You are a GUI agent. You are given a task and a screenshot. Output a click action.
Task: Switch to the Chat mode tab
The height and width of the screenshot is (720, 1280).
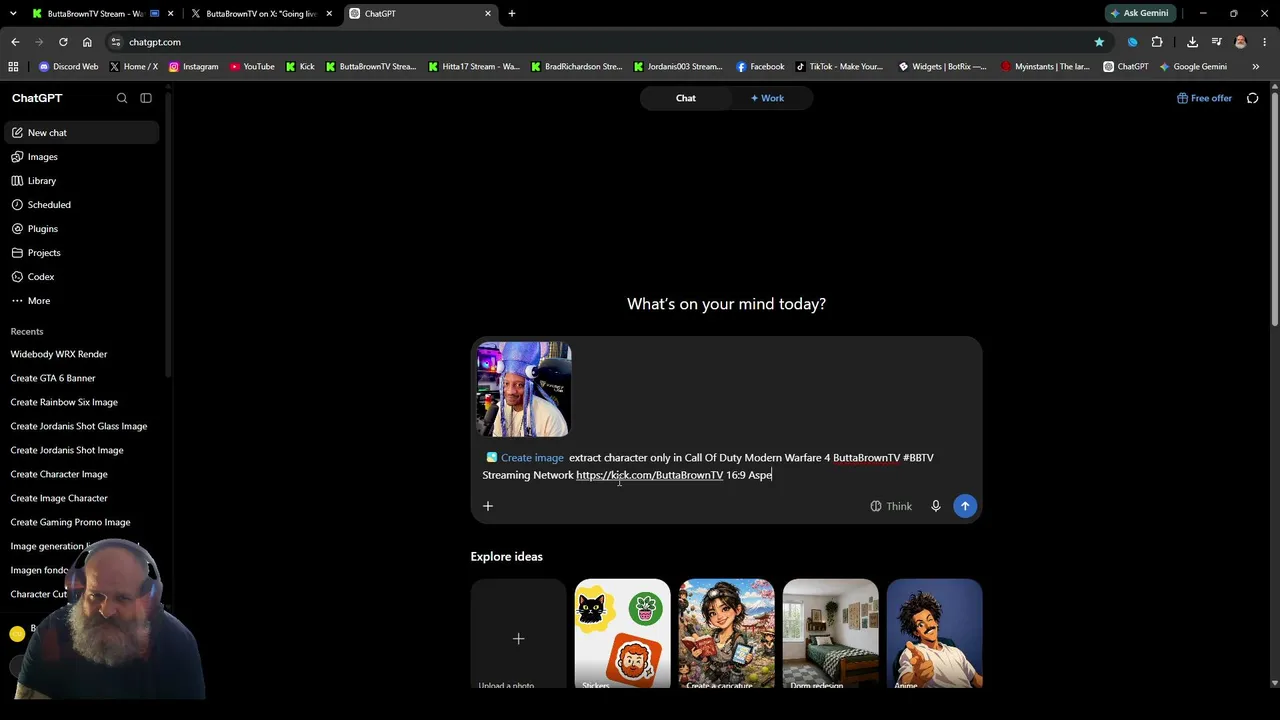point(685,98)
